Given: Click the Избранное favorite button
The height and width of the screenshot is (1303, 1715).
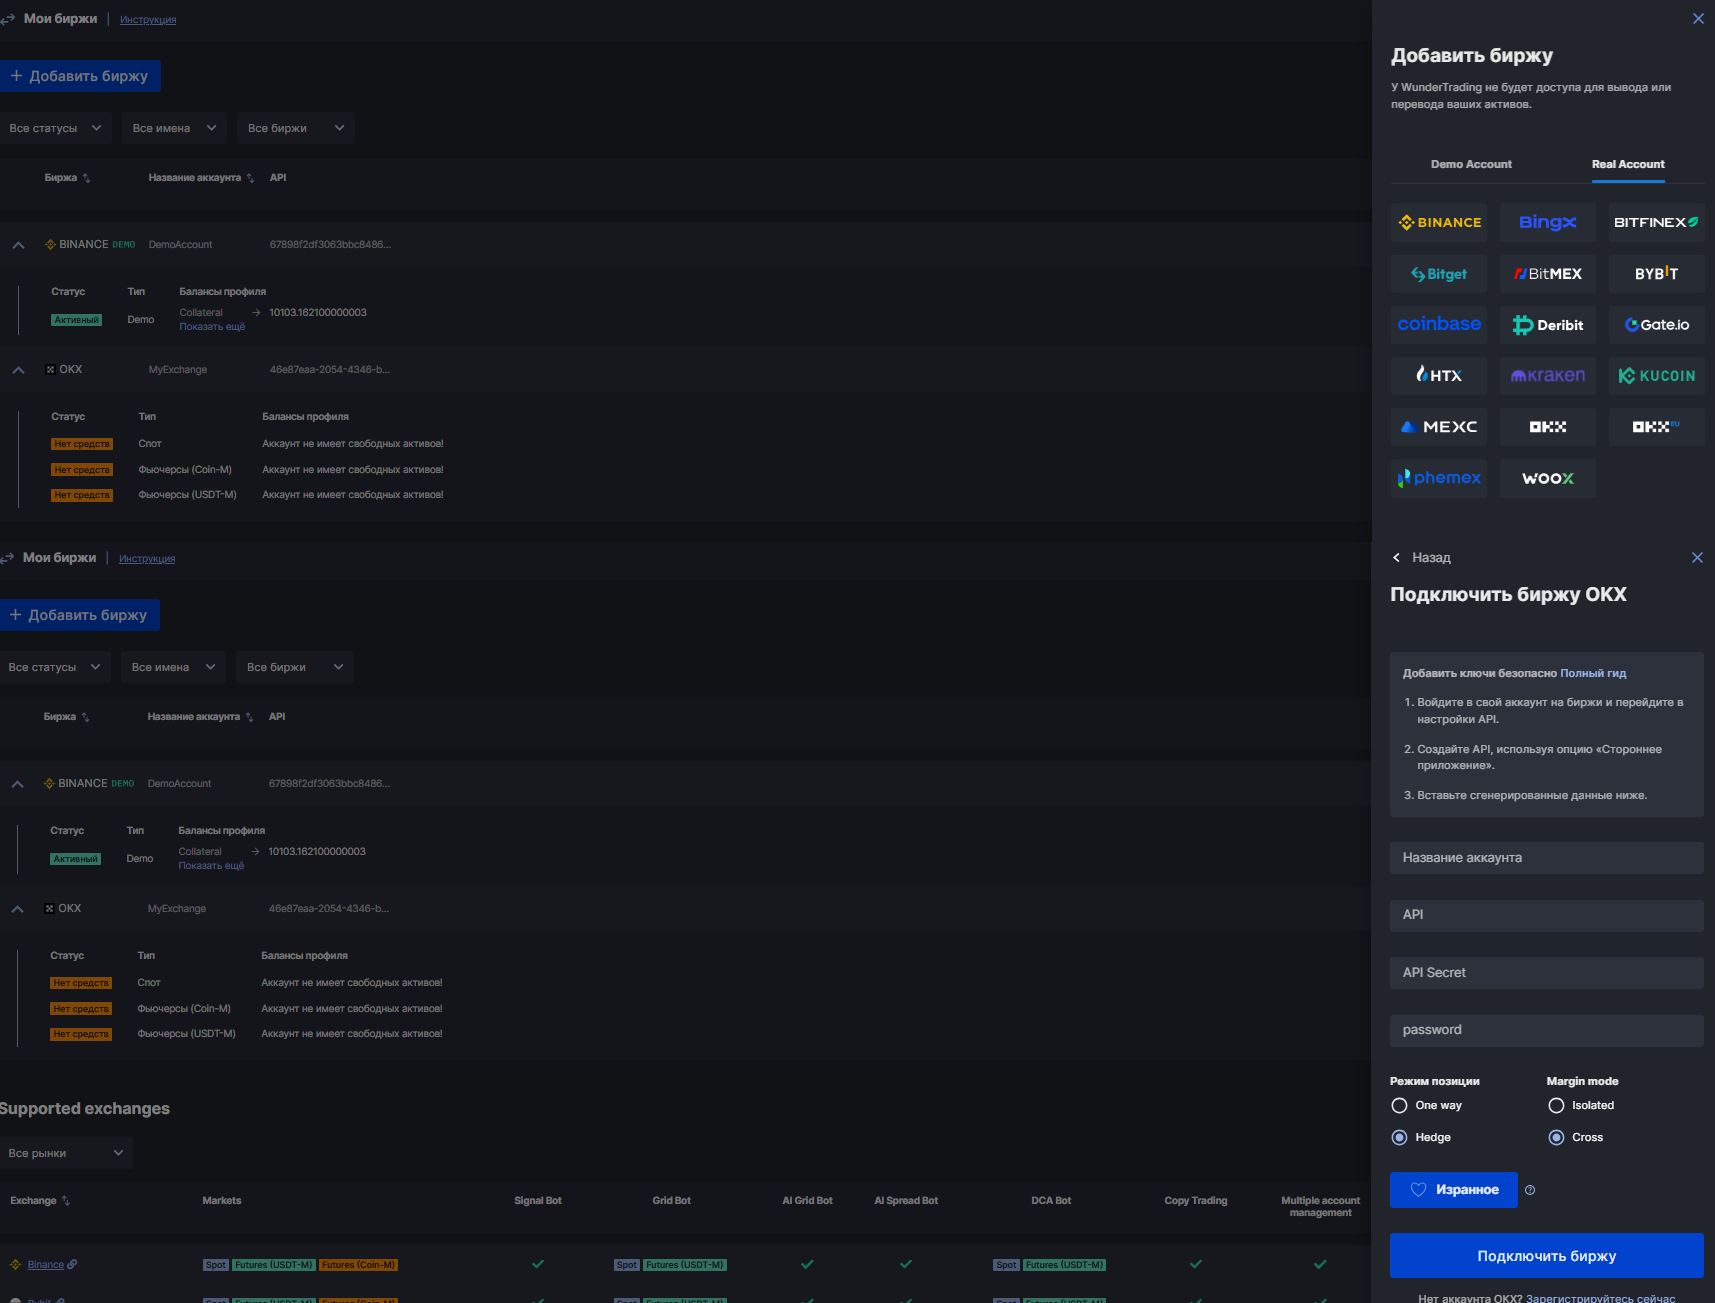Looking at the screenshot, I should 1454,1190.
